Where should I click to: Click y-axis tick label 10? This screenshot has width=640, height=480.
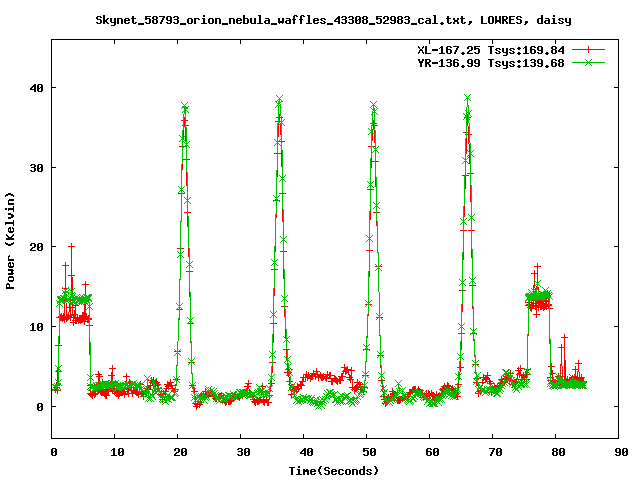point(37,327)
